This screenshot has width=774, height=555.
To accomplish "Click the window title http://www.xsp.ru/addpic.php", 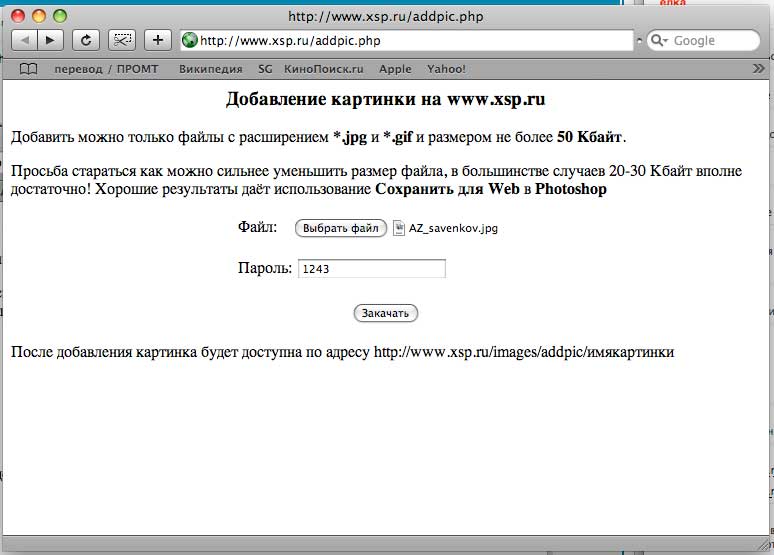I will (386, 16).
